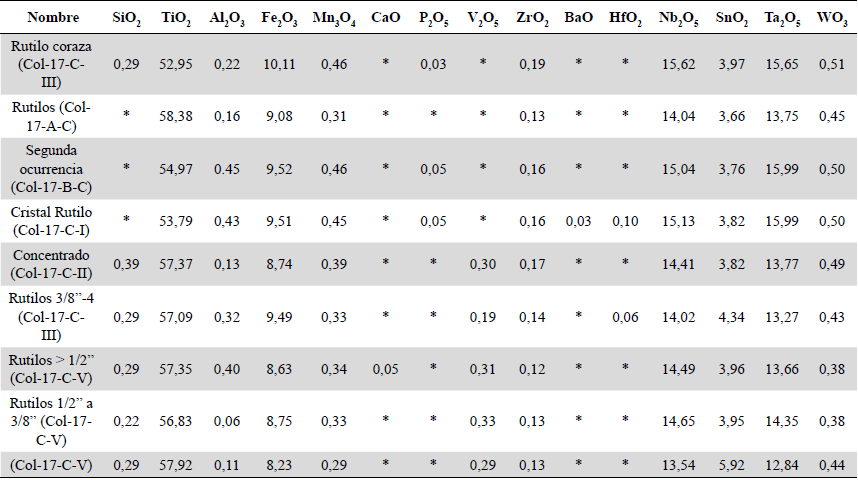Screen dimensions: 858x480
Task: Select the Concentrado (Col-17-C-II) row label
Action: coord(49,264)
